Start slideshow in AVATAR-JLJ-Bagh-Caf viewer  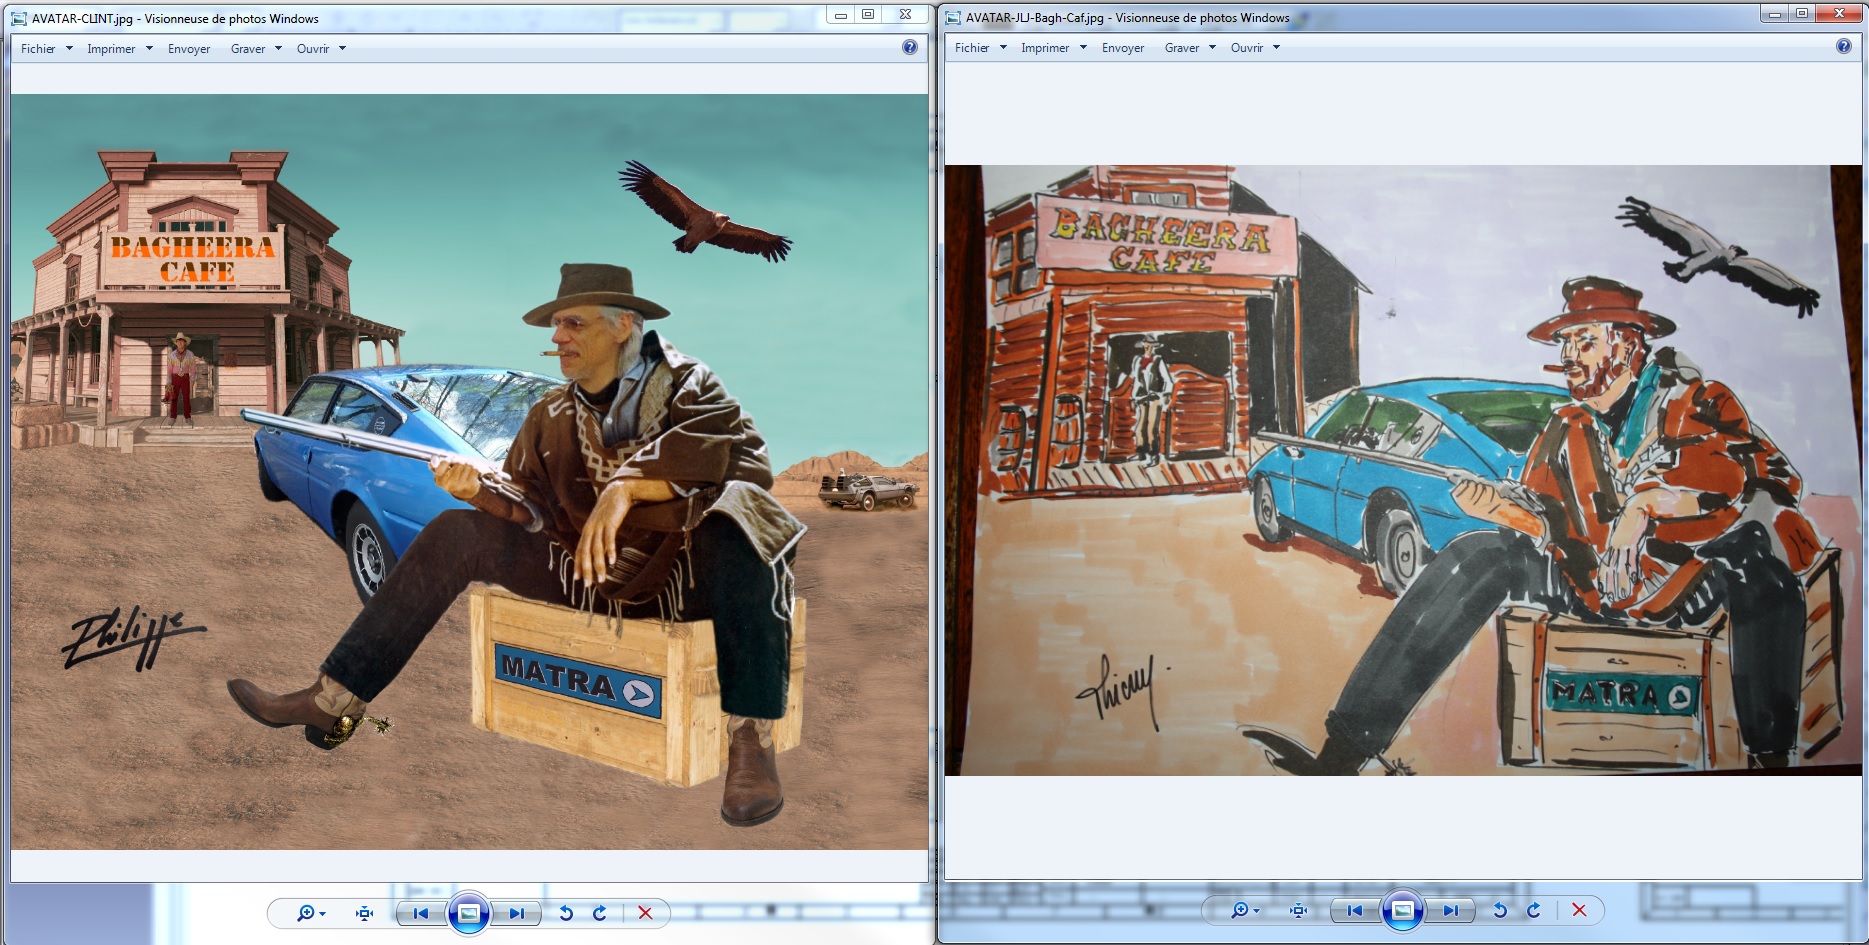click(x=1402, y=910)
